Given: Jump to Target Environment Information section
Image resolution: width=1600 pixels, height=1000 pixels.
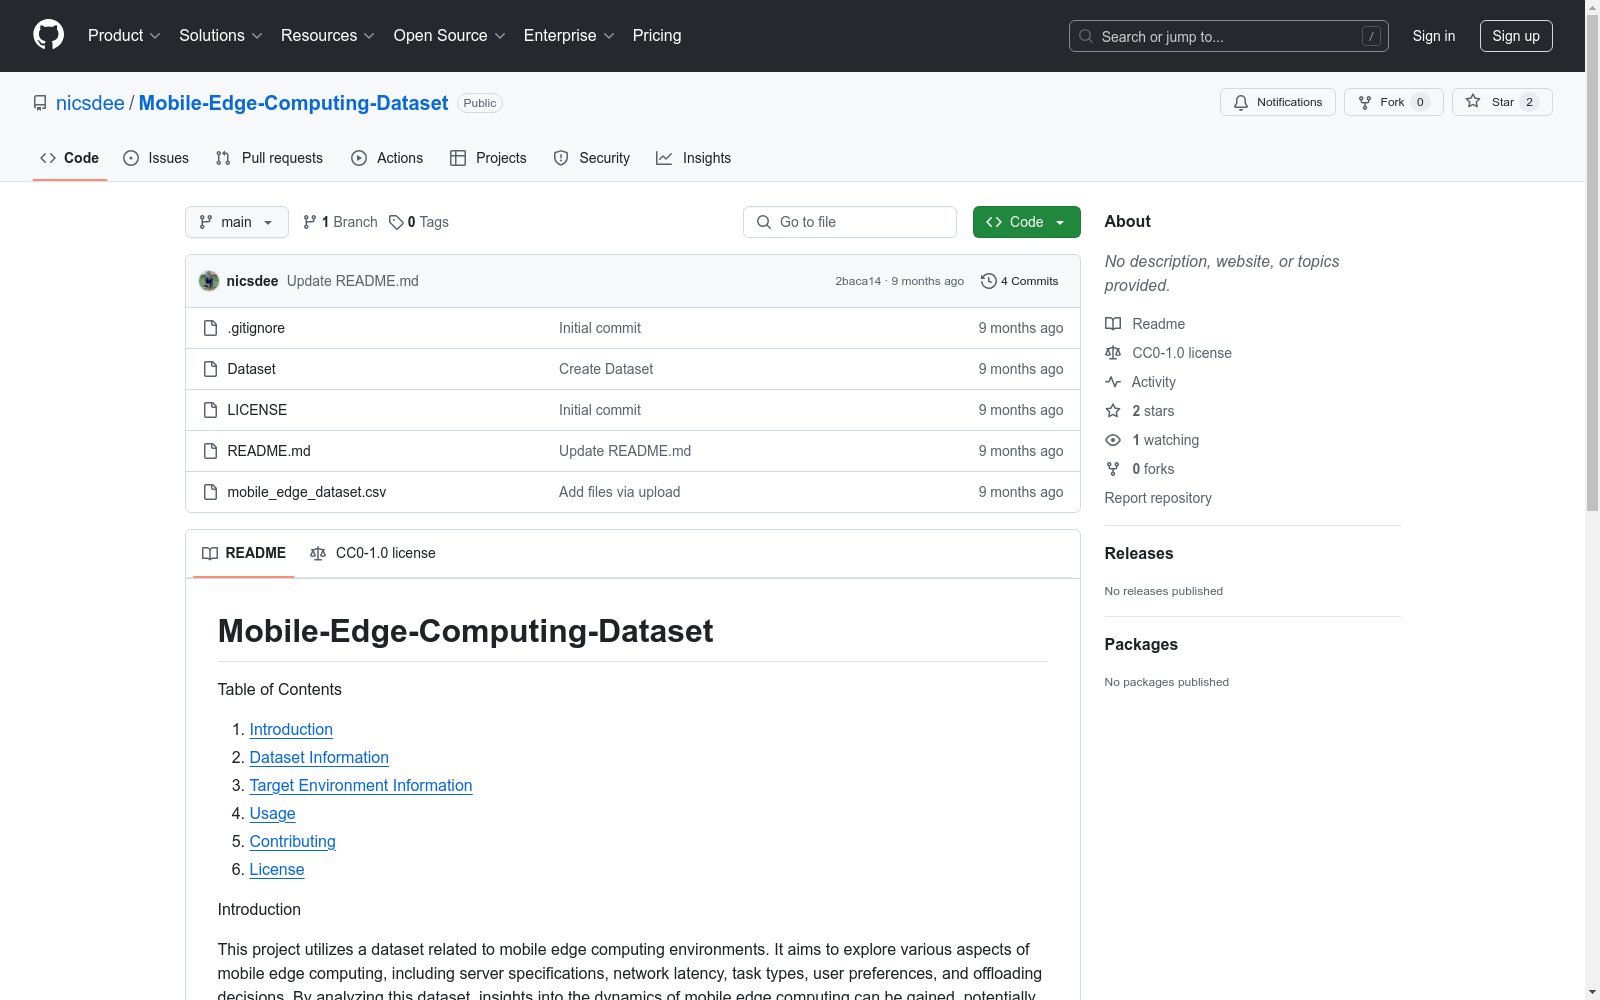Looking at the screenshot, I should [361, 786].
